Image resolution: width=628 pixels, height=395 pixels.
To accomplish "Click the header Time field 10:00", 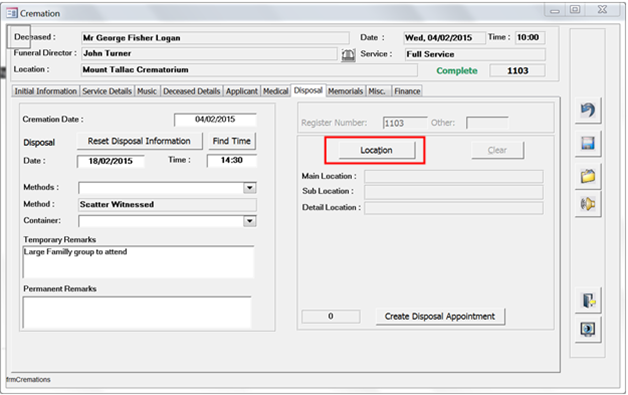I will (x=530, y=37).
